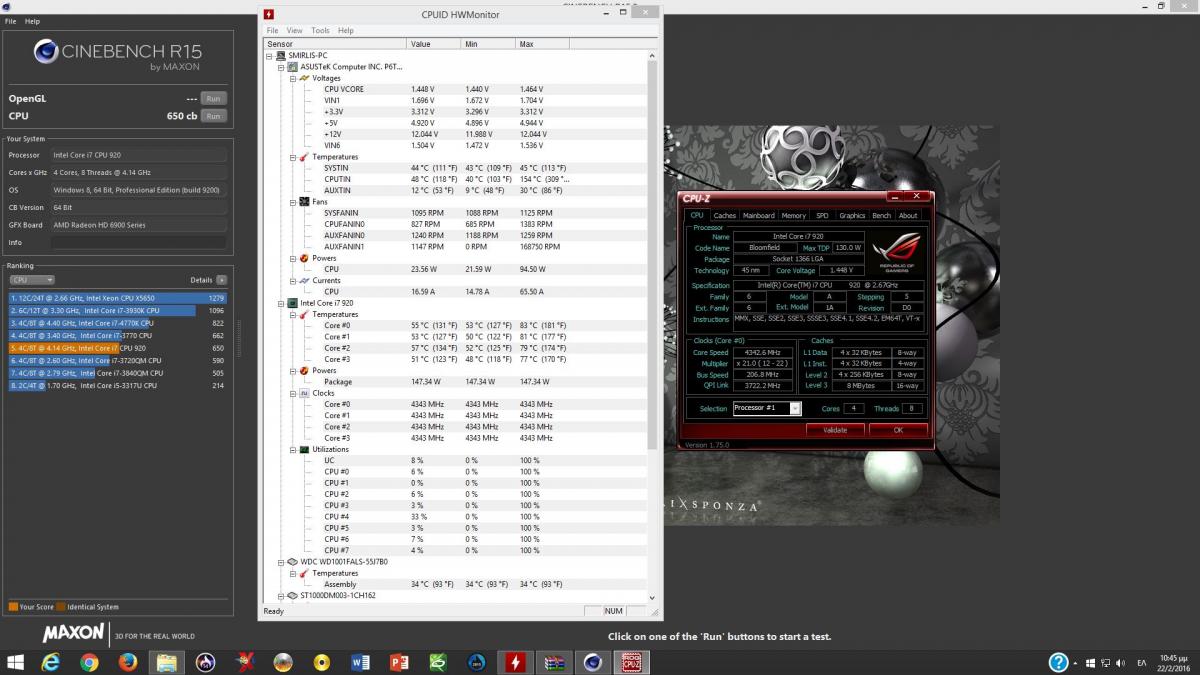Collapse the ASUSTeK Computer INC. node
Viewport: 1200px width, 675px height.
tap(280, 66)
